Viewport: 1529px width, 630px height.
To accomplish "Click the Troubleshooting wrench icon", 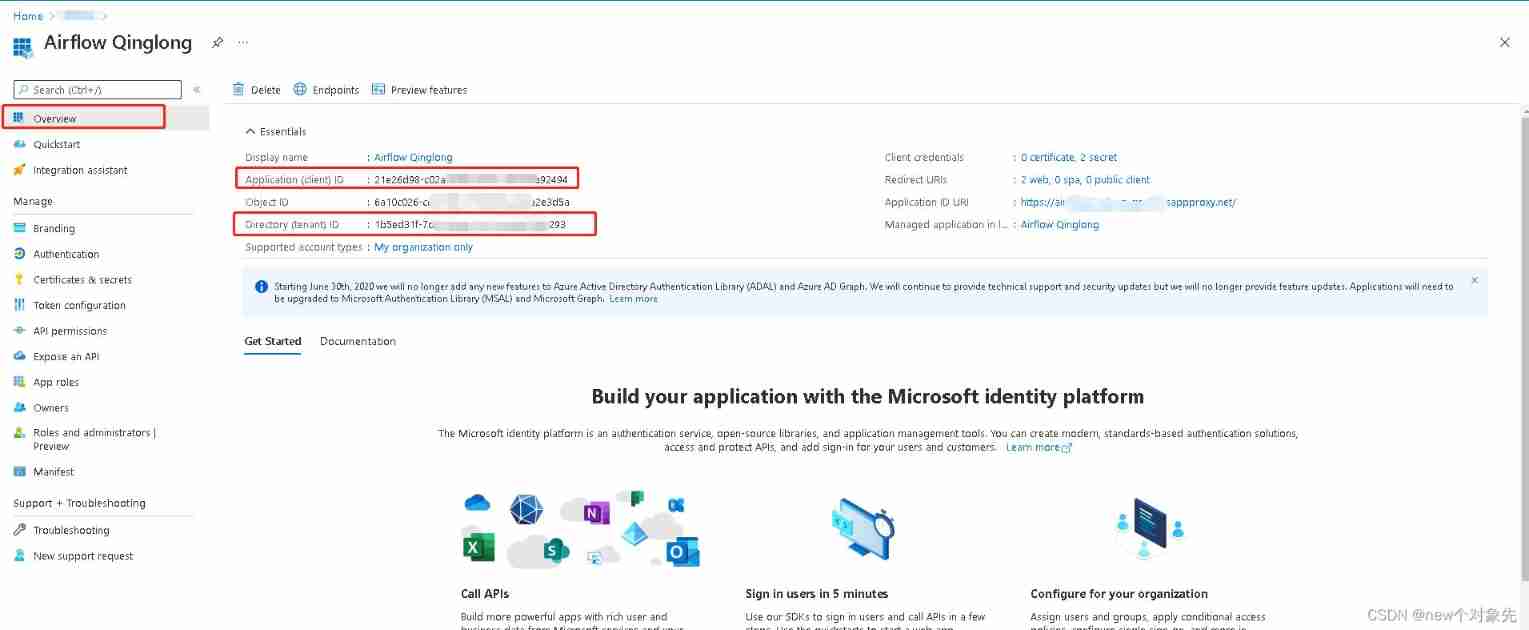I will click(19, 530).
